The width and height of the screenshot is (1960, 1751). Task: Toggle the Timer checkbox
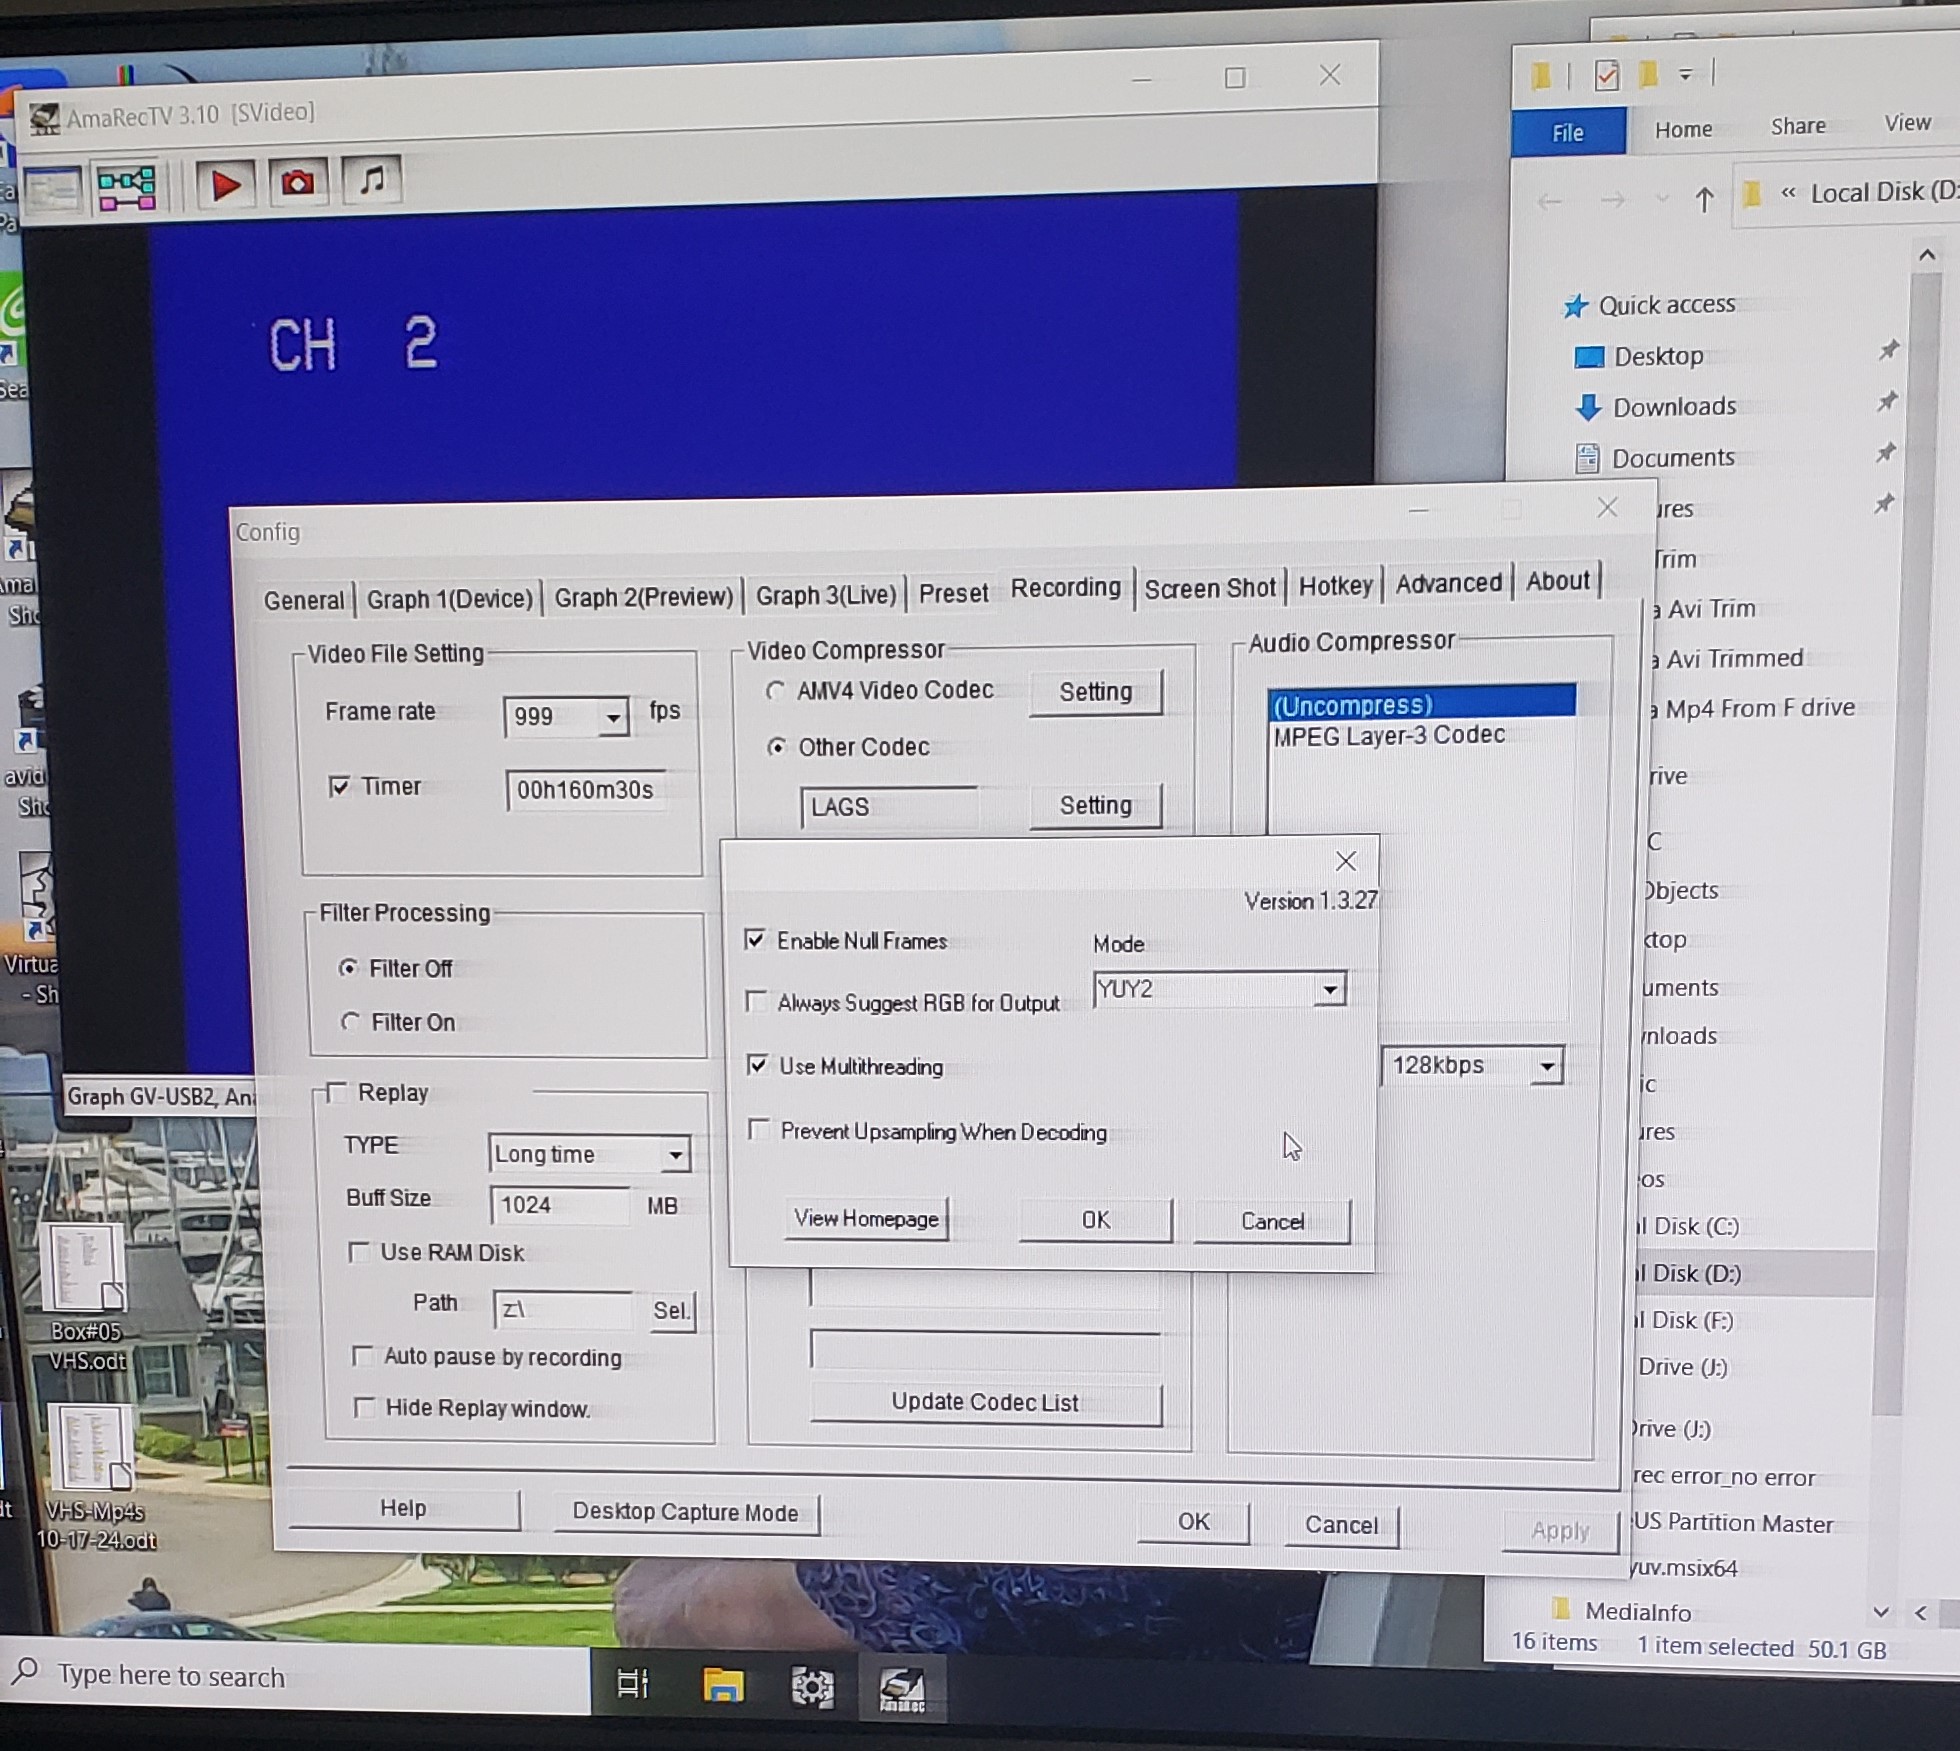[339, 786]
